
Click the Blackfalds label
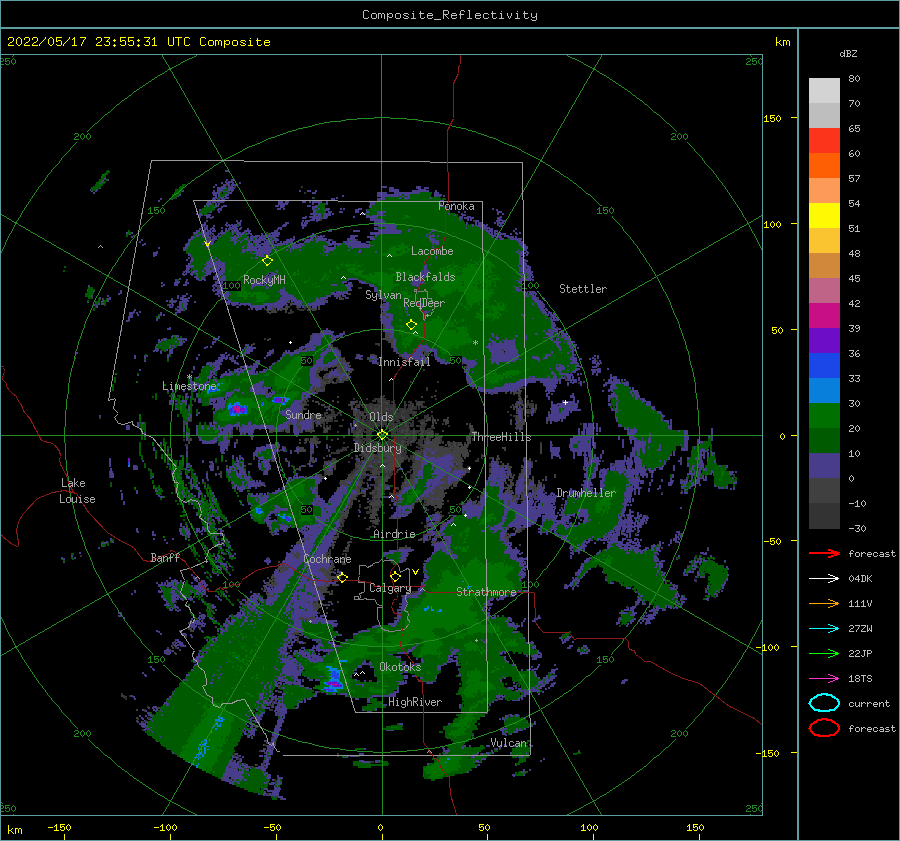coord(425,277)
